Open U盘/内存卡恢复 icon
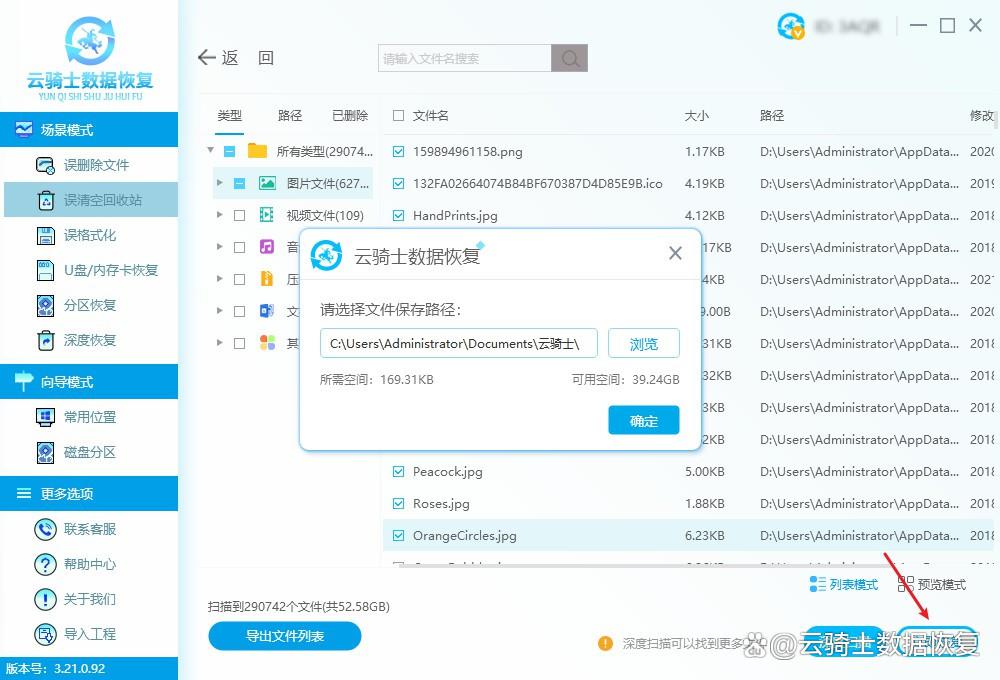Viewport: 1000px width, 680px height. [45, 270]
